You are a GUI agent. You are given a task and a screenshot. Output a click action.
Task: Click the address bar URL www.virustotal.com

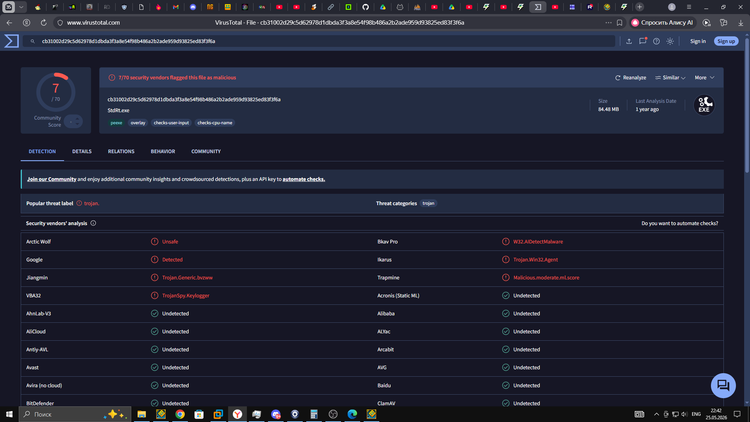93,22
